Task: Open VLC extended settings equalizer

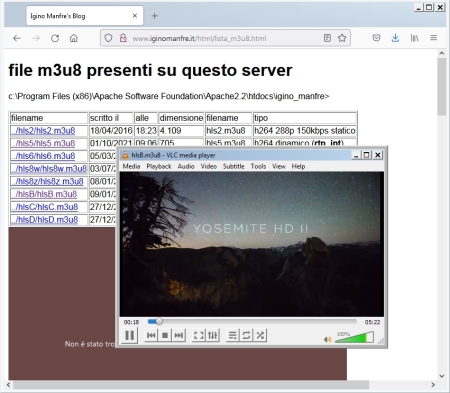Action: tap(213, 335)
